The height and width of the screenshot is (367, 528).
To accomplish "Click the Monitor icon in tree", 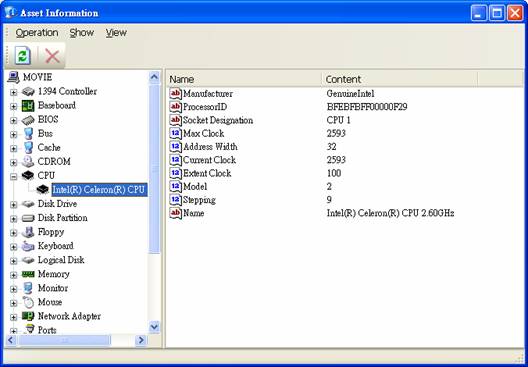I will [x=28, y=288].
